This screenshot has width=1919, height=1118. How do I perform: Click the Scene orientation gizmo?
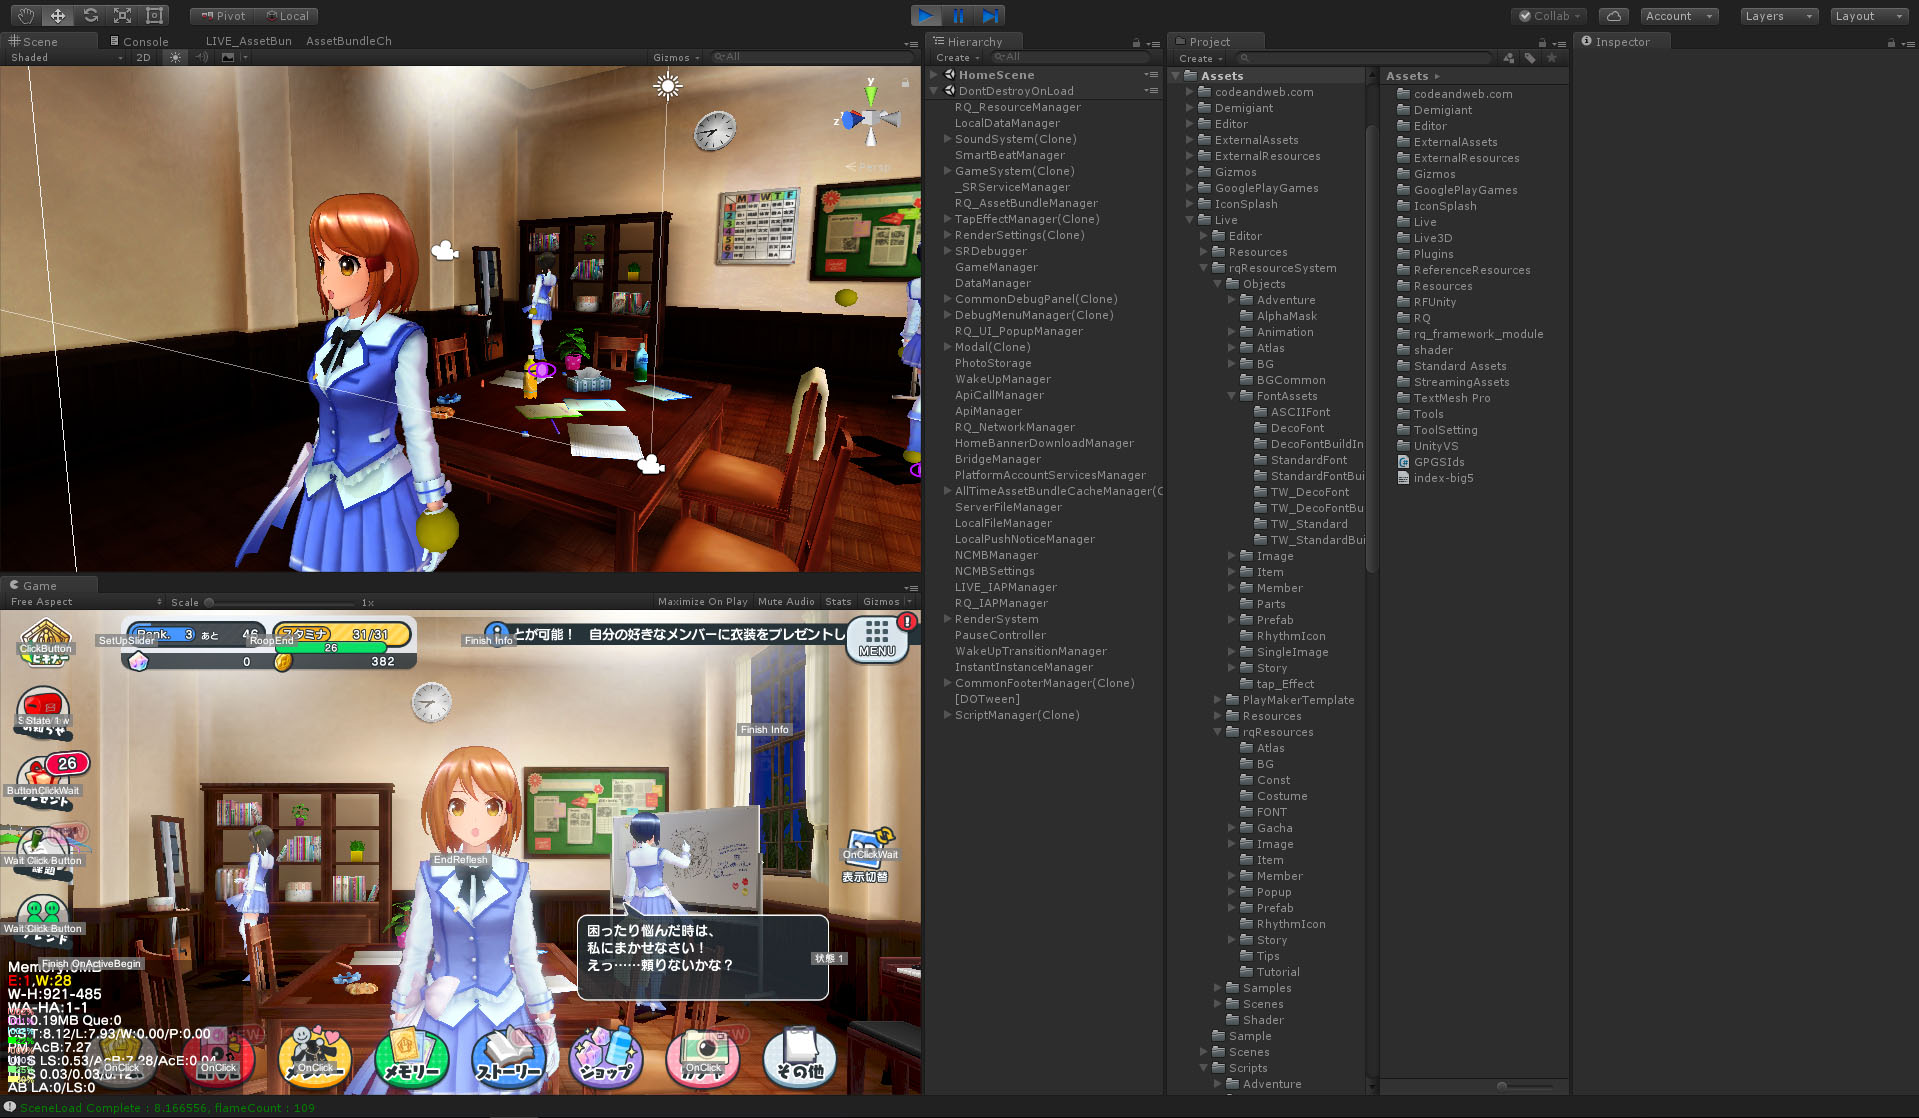(869, 118)
